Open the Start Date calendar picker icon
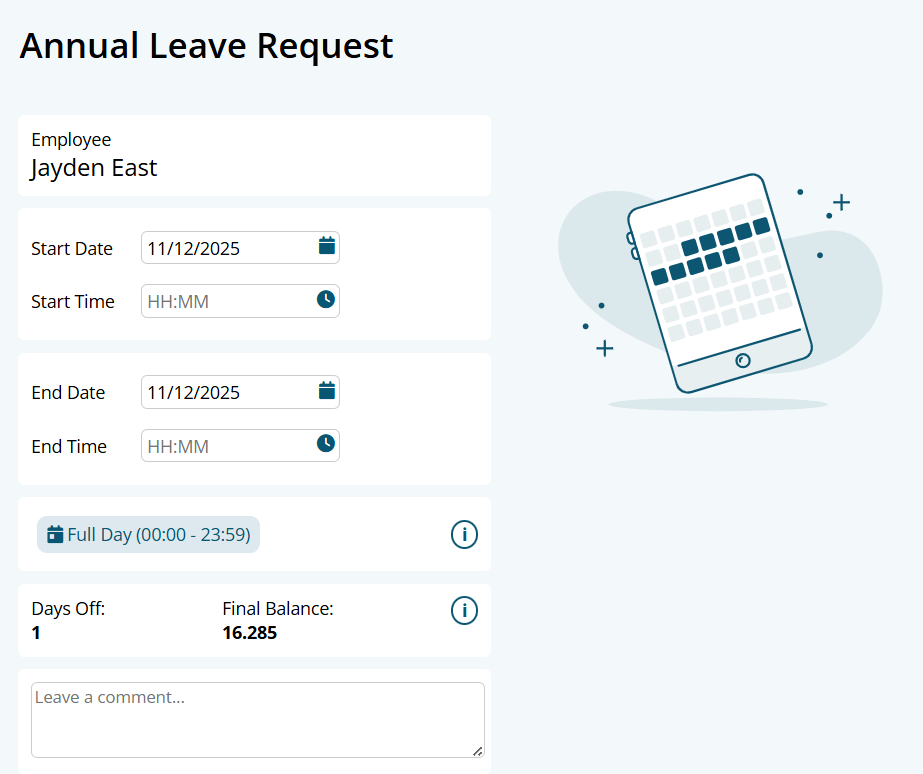The width and height of the screenshot is (923, 774). point(326,246)
